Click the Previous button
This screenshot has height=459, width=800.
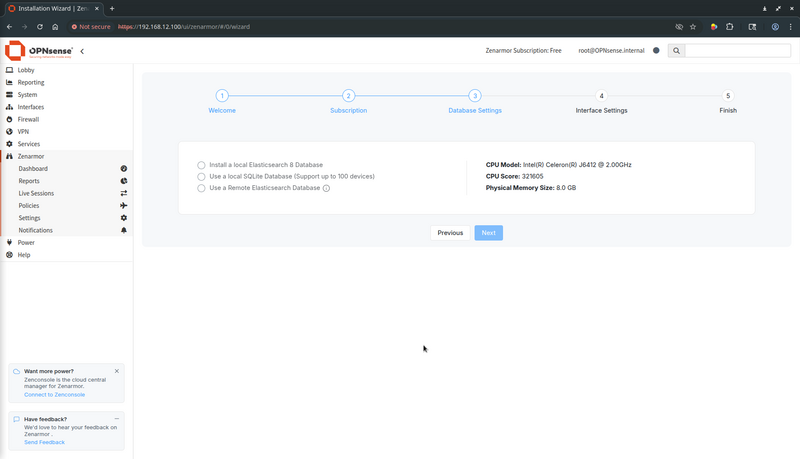[450, 233]
